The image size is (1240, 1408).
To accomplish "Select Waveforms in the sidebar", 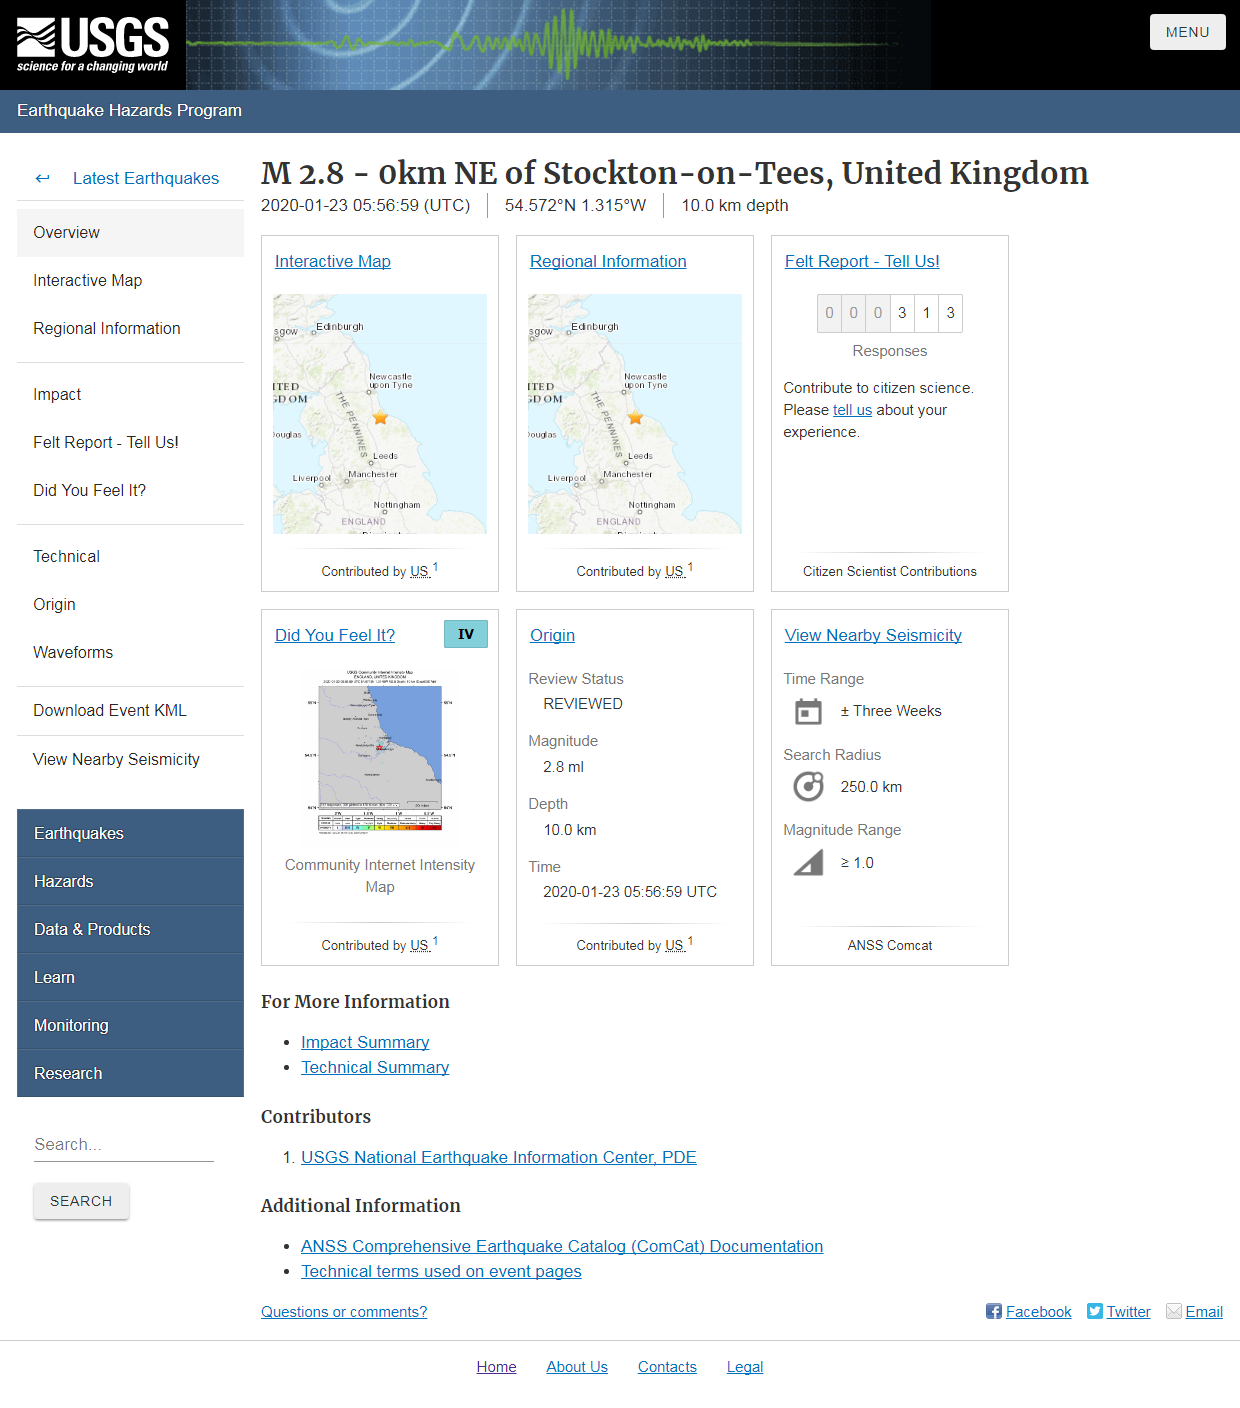I will pos(130,652).
